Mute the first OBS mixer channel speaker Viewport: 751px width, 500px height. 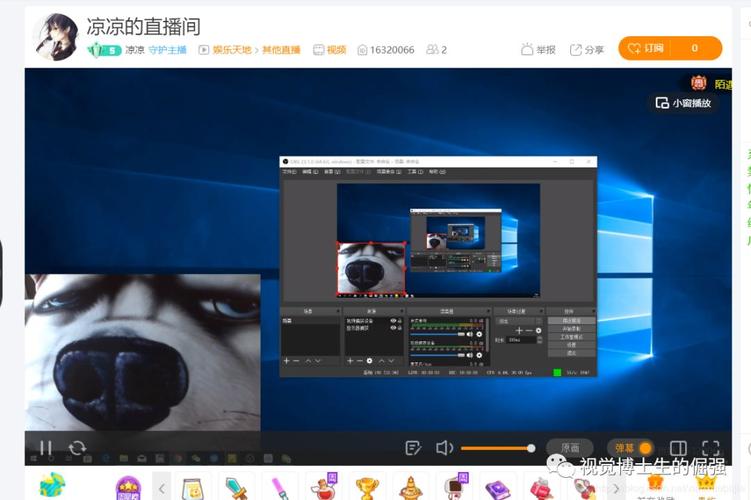(x=470, y=334)
